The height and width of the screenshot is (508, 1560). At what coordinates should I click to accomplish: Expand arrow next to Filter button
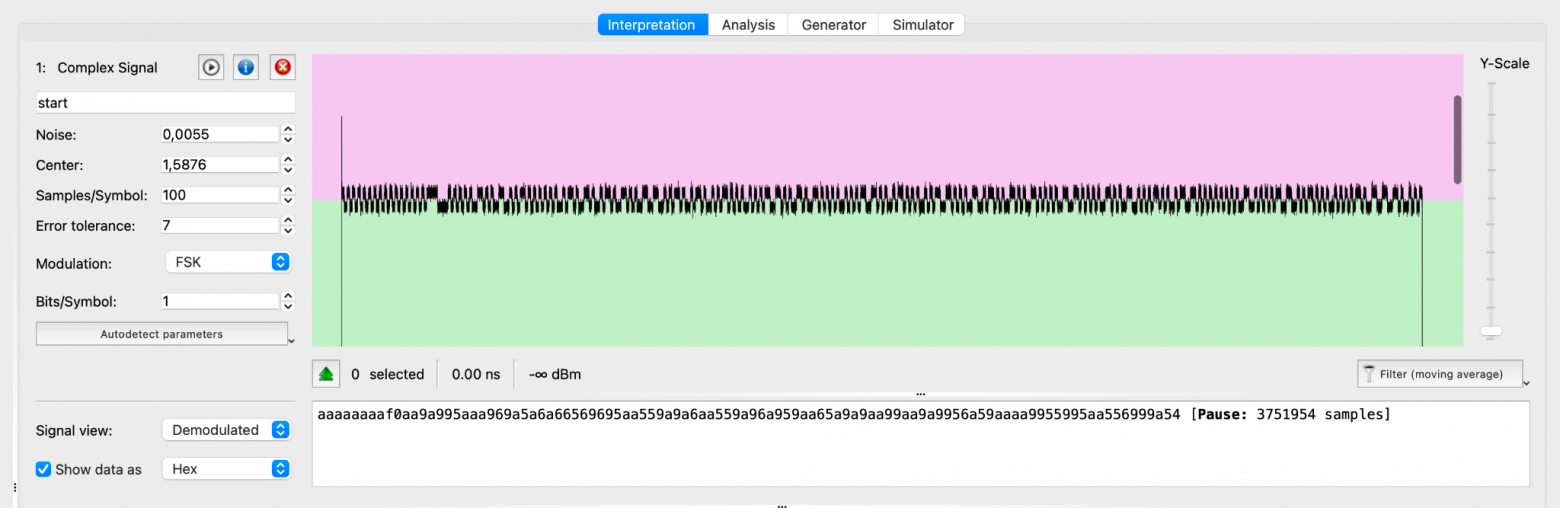pos(1527,381)
